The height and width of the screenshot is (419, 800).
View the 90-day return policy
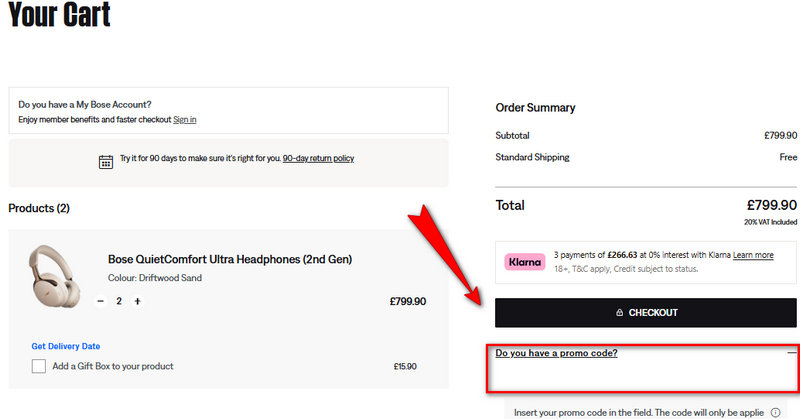tap(318, 158)
